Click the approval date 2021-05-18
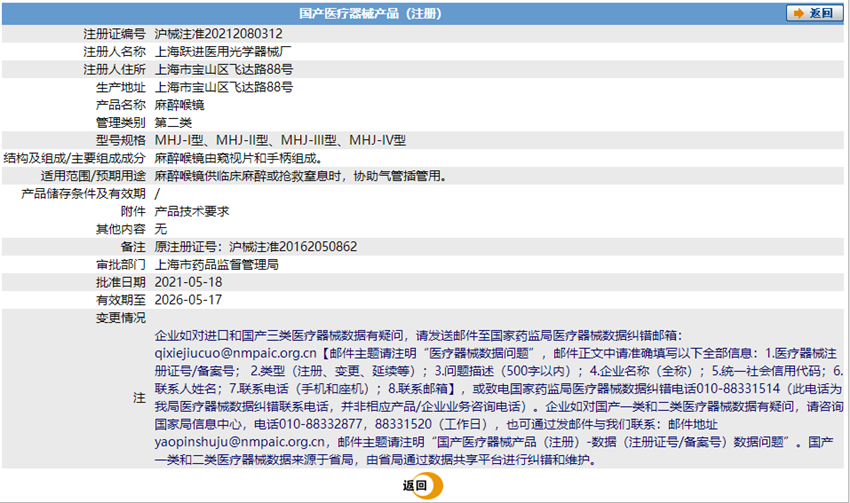 (188, 282)
